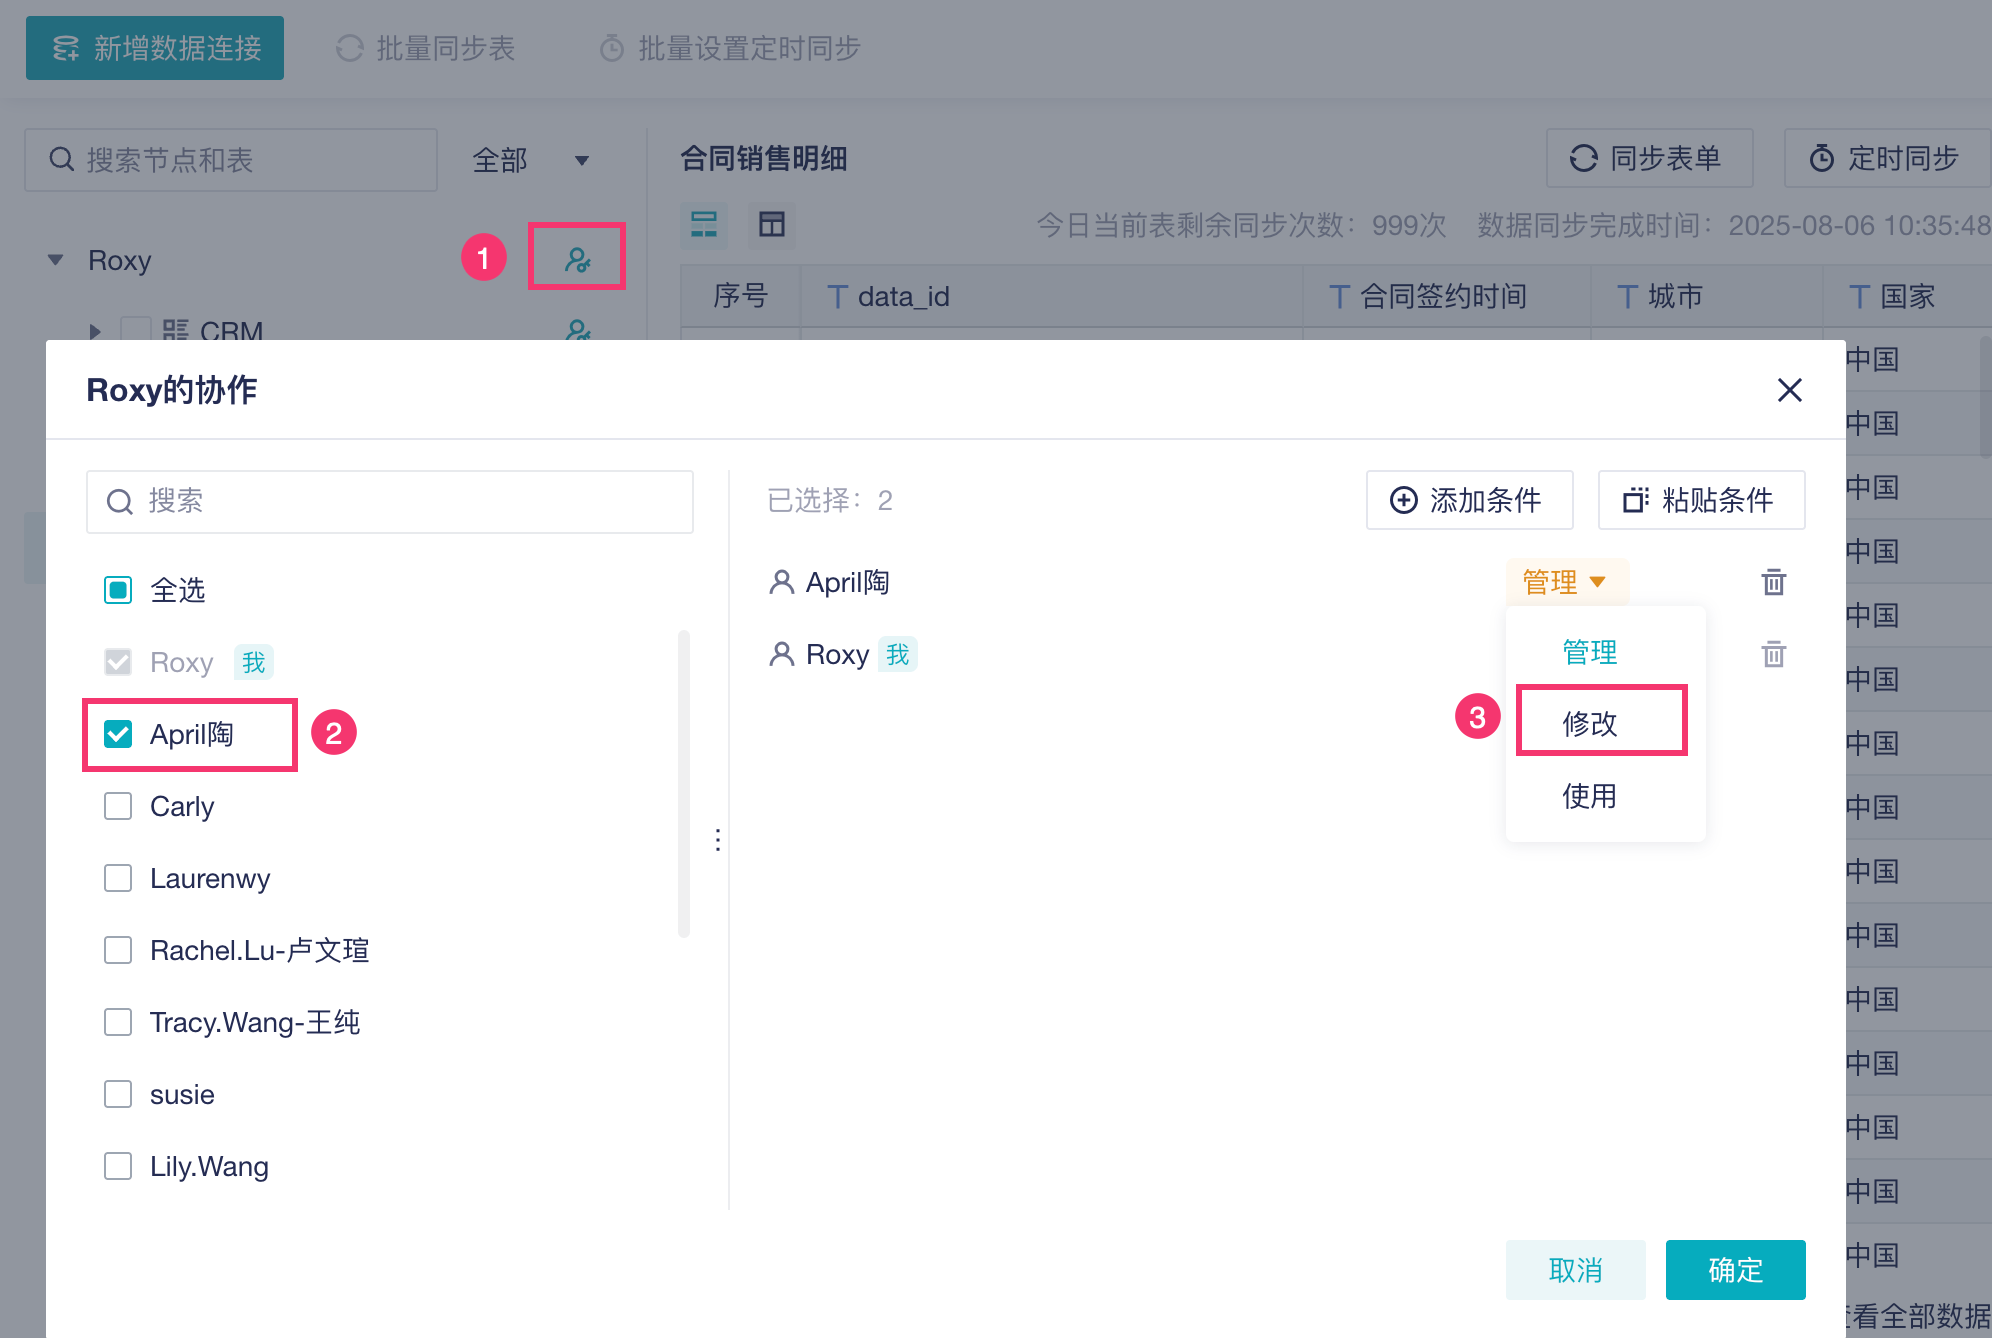Open the 管理 permission dropdown for April陶
1992x1338 pixels.
pyautogui.click(x=1564, y=582)
